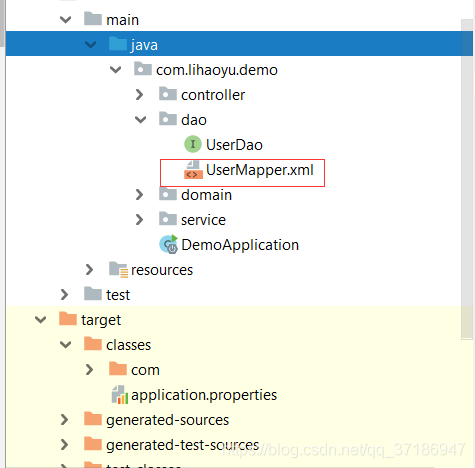The height and width of the screenshot is (468, 475).
Task: Expand the controller package
Action: (140, 95)
